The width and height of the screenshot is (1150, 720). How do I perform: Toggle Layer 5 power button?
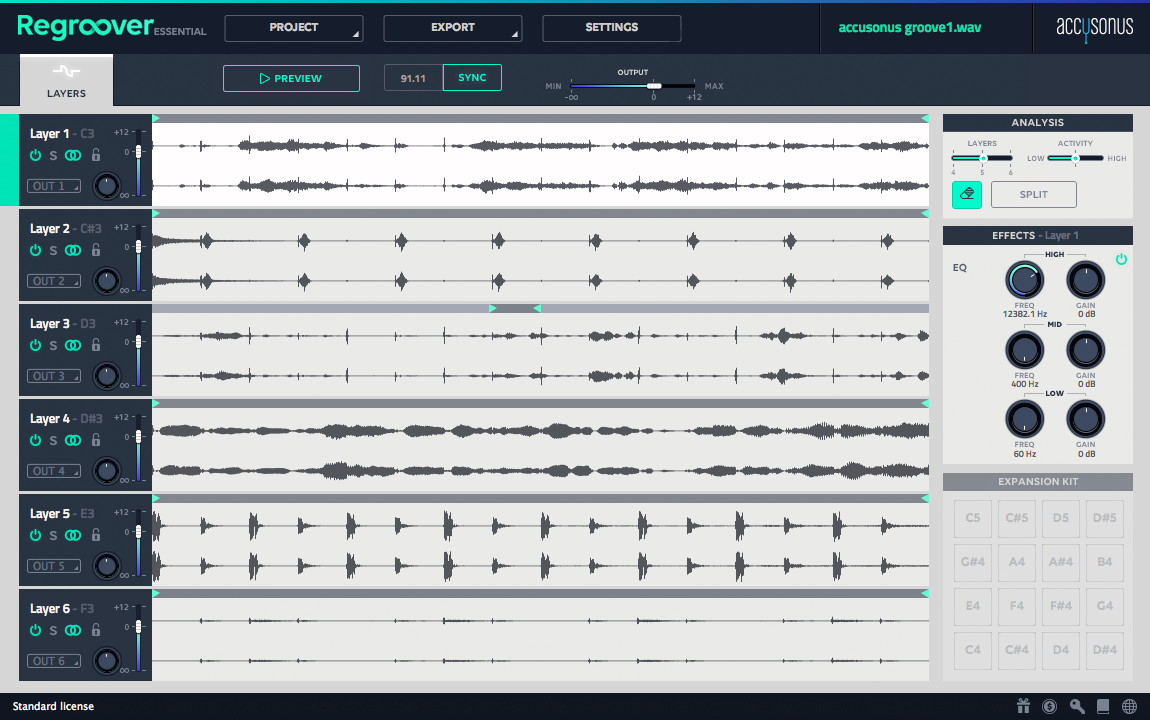35,535
